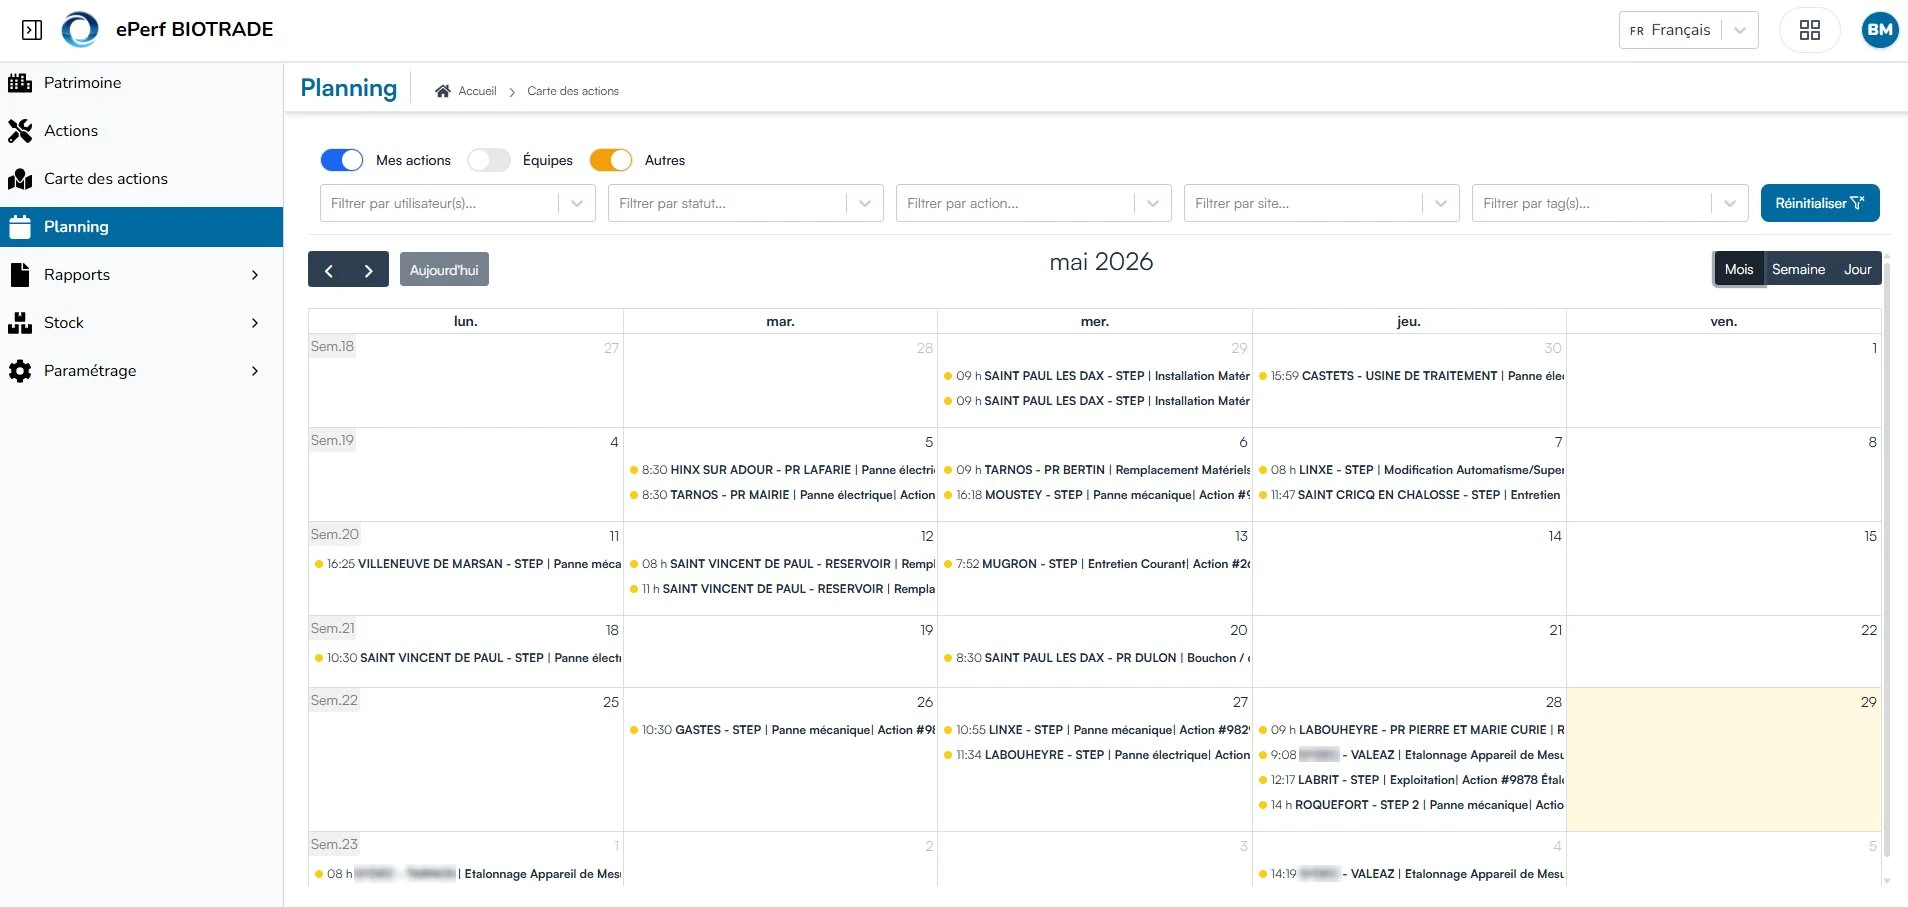Image resolution: width=1908 pixels, height=907 pixels.
Task: Switch to the Jour view
Action: tap(1857, 270)
